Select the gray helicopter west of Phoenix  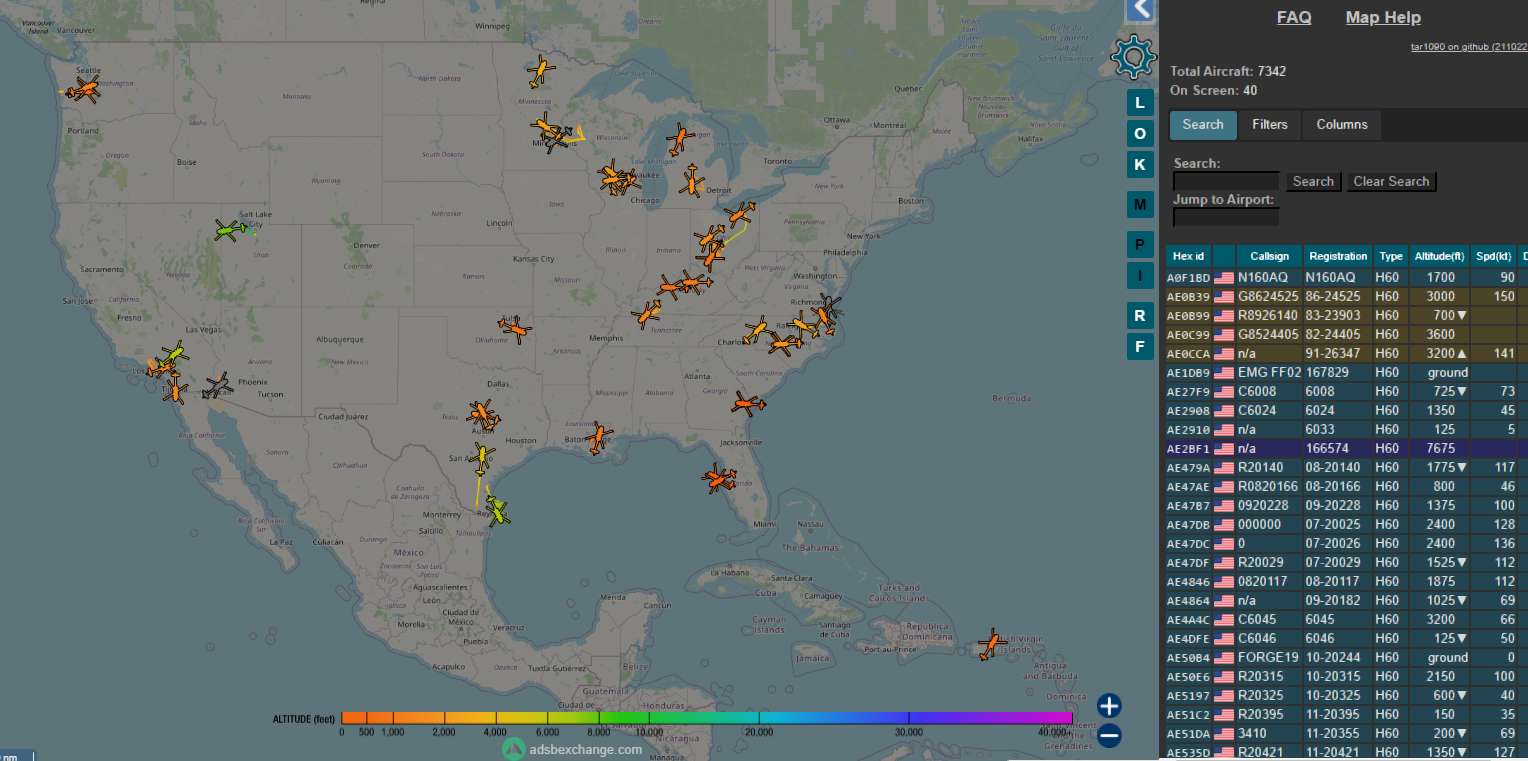pyautogui.click(x=217, y=386)
